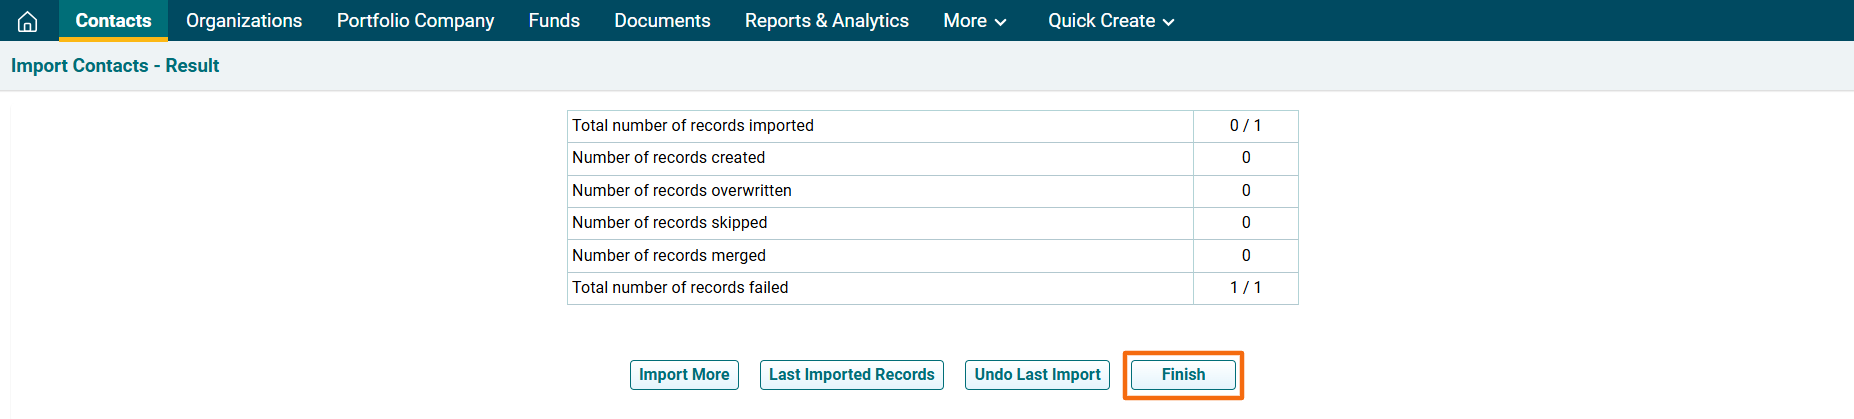Go to Portfolio Company tab
Viewport: 1854px width, 419px height.
click(x=415, y=21)
